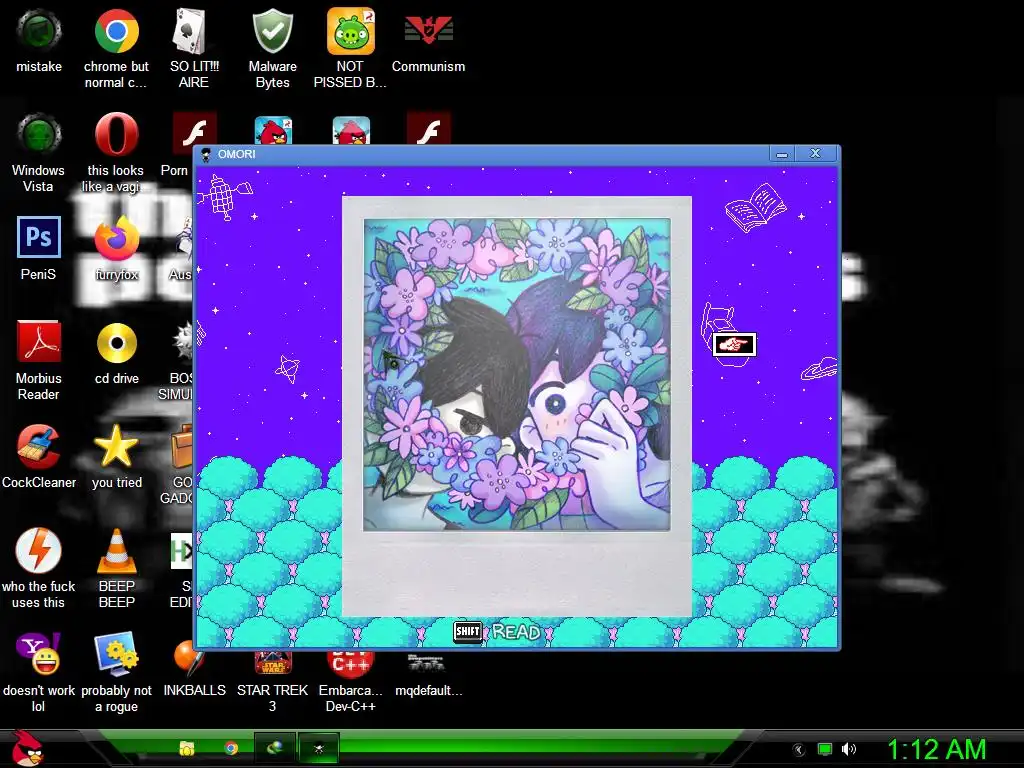Screen dimensions: 1024x768
Task: Click the 'Porn' Flash icon label
Action: point(174,170)
